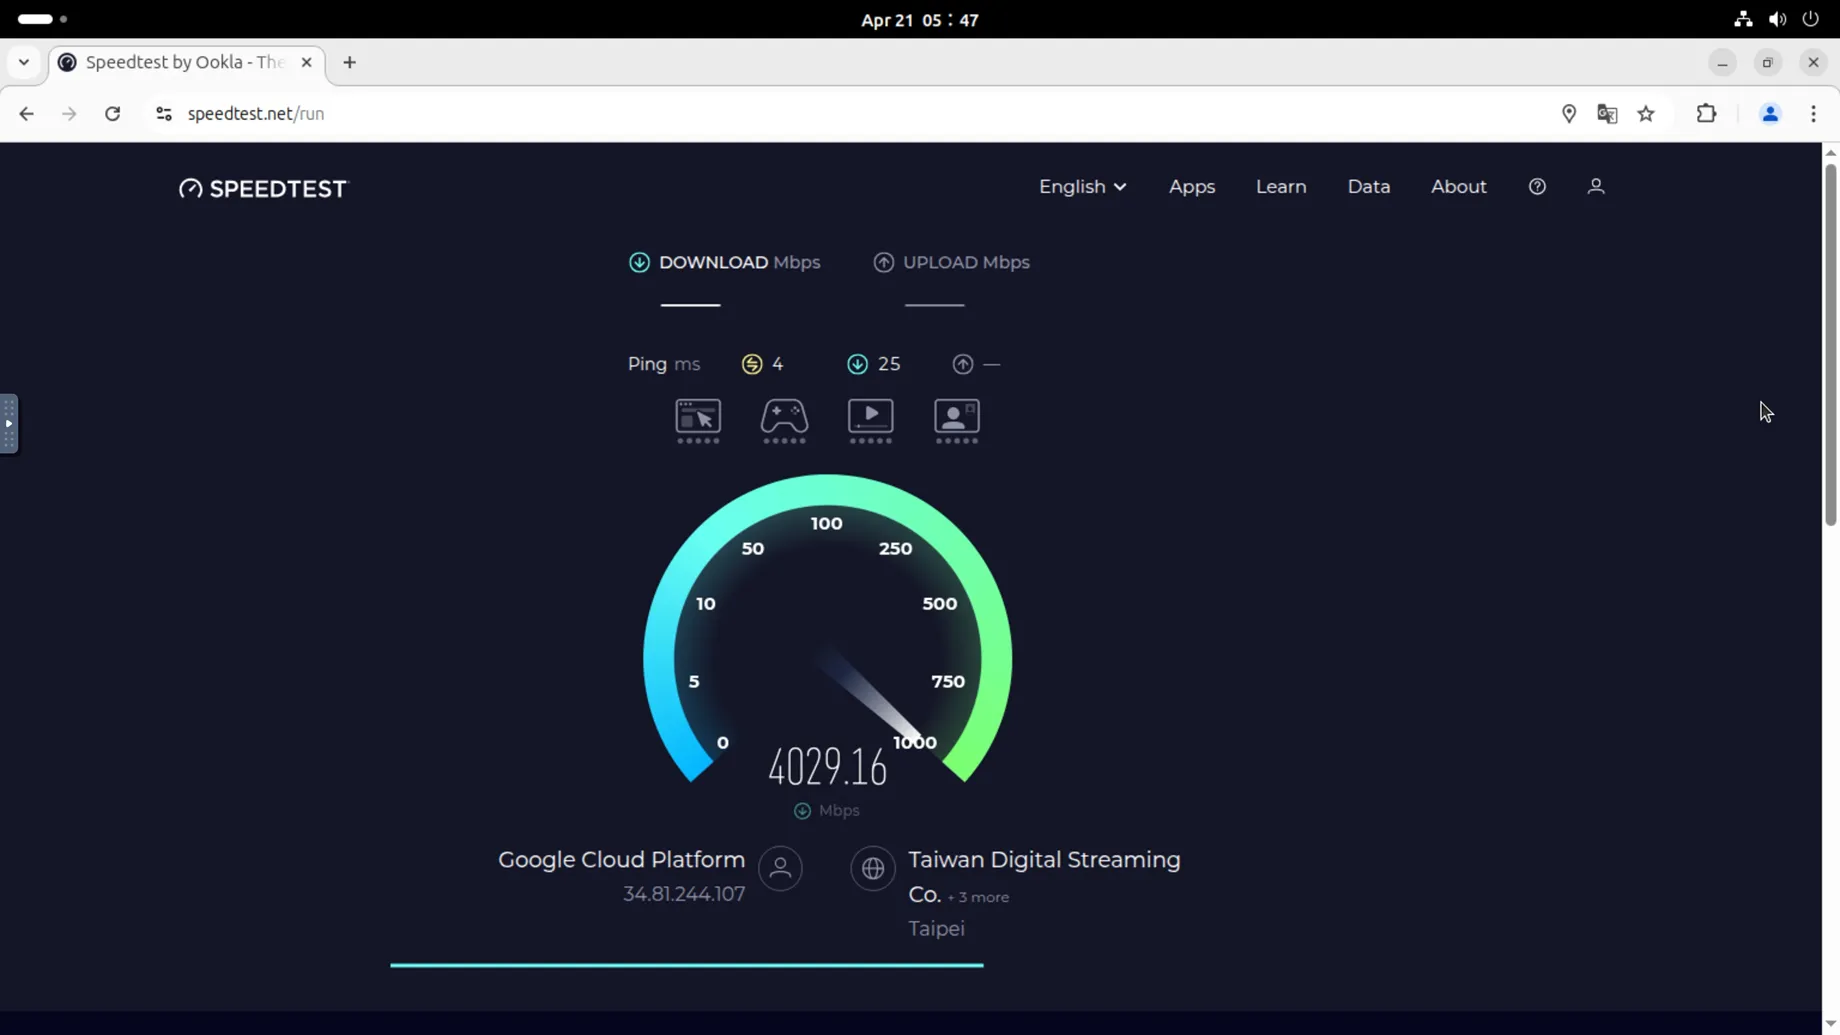Select the gaming controller performance icon
Viewport: 1840px width, 1035px height.
click(x=784, y=420)
